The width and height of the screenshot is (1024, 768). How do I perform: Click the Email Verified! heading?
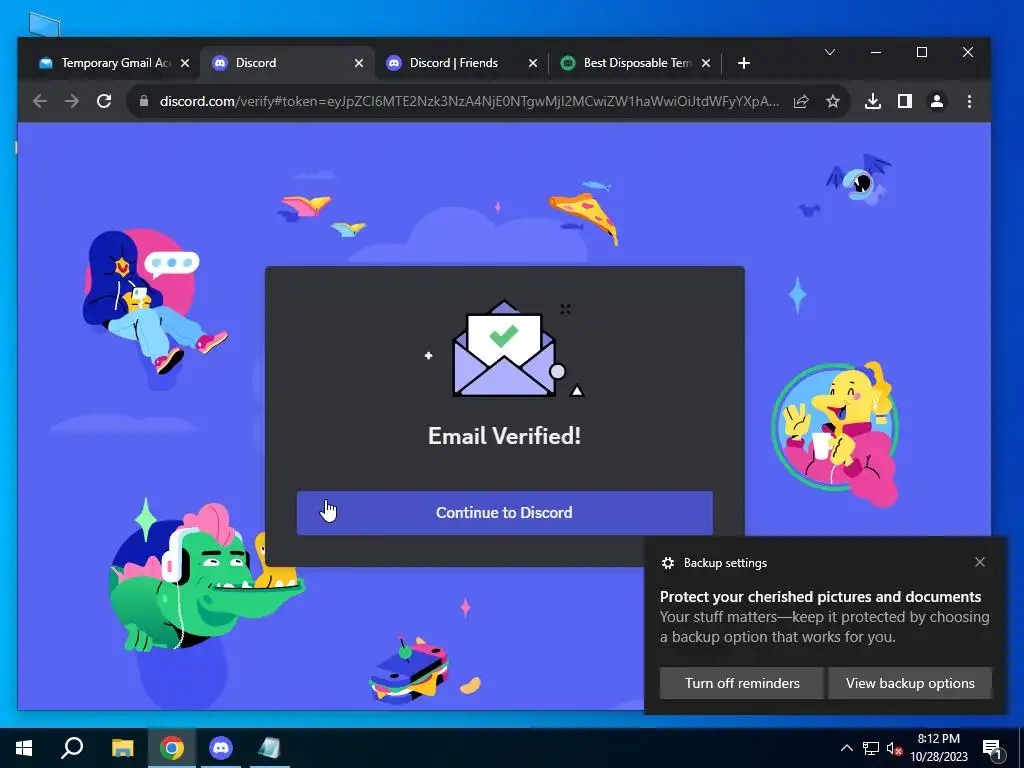504,436
